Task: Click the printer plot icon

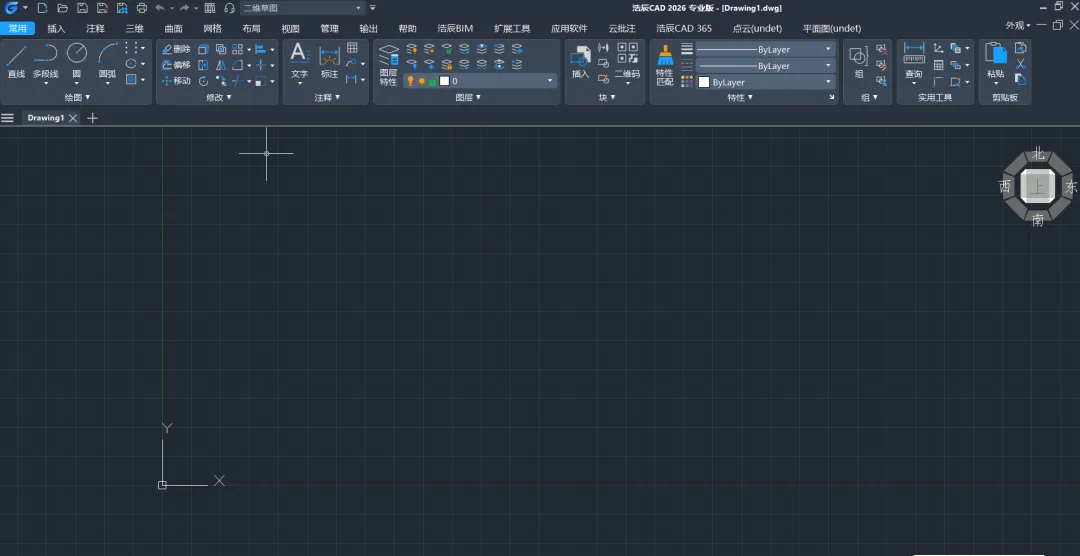Action: pos(142,8)
